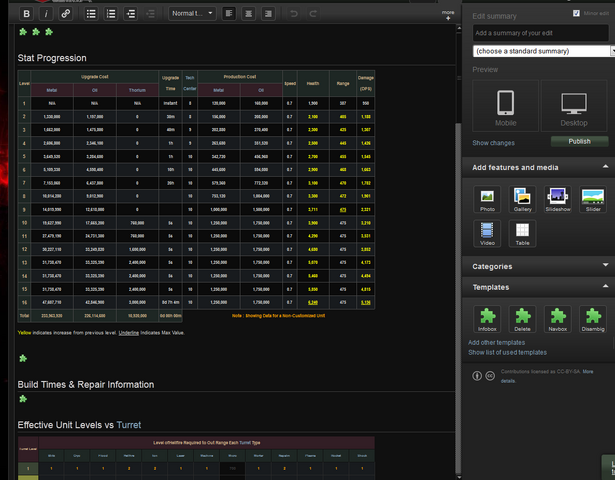Screen dimensions: 615x480
Task: Click the Upgrade Cost table header
Action: tap(95, 77)
